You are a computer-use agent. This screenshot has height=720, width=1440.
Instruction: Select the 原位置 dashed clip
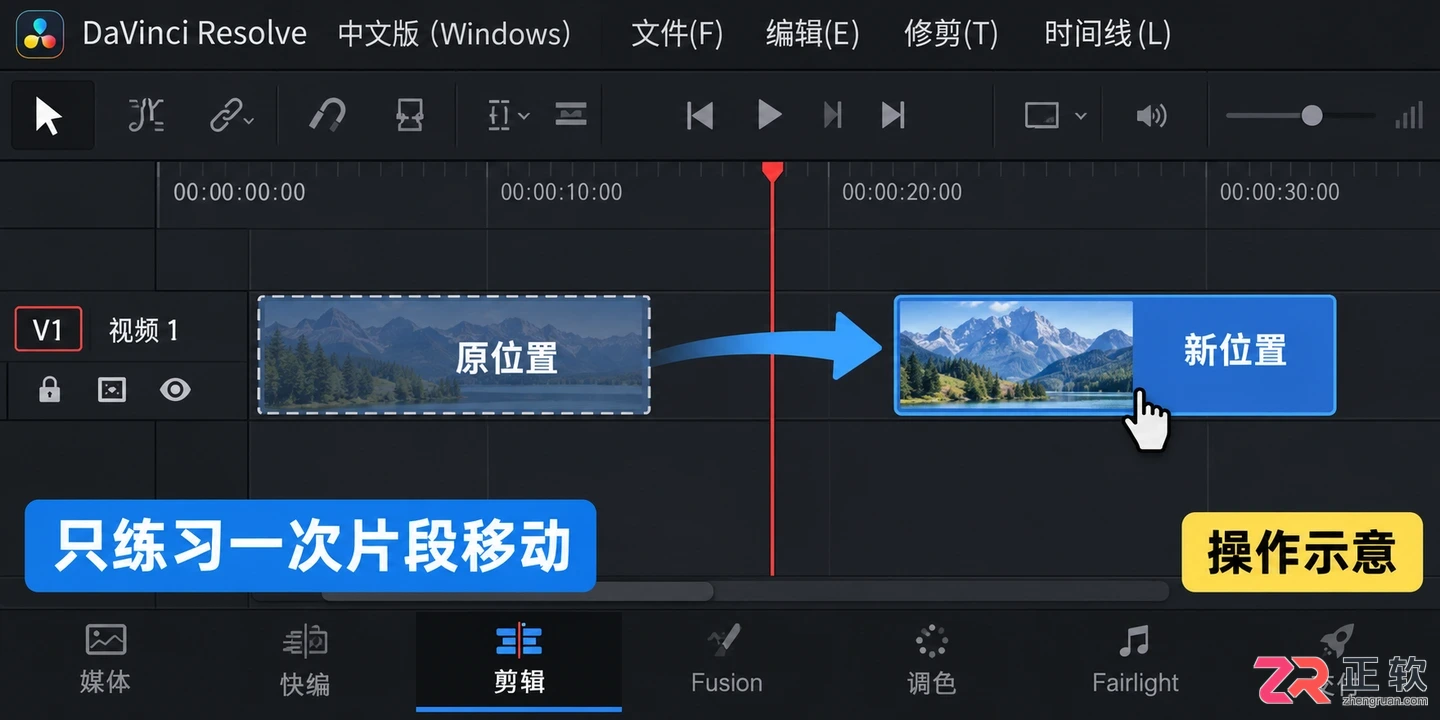(x=454, y=355)
